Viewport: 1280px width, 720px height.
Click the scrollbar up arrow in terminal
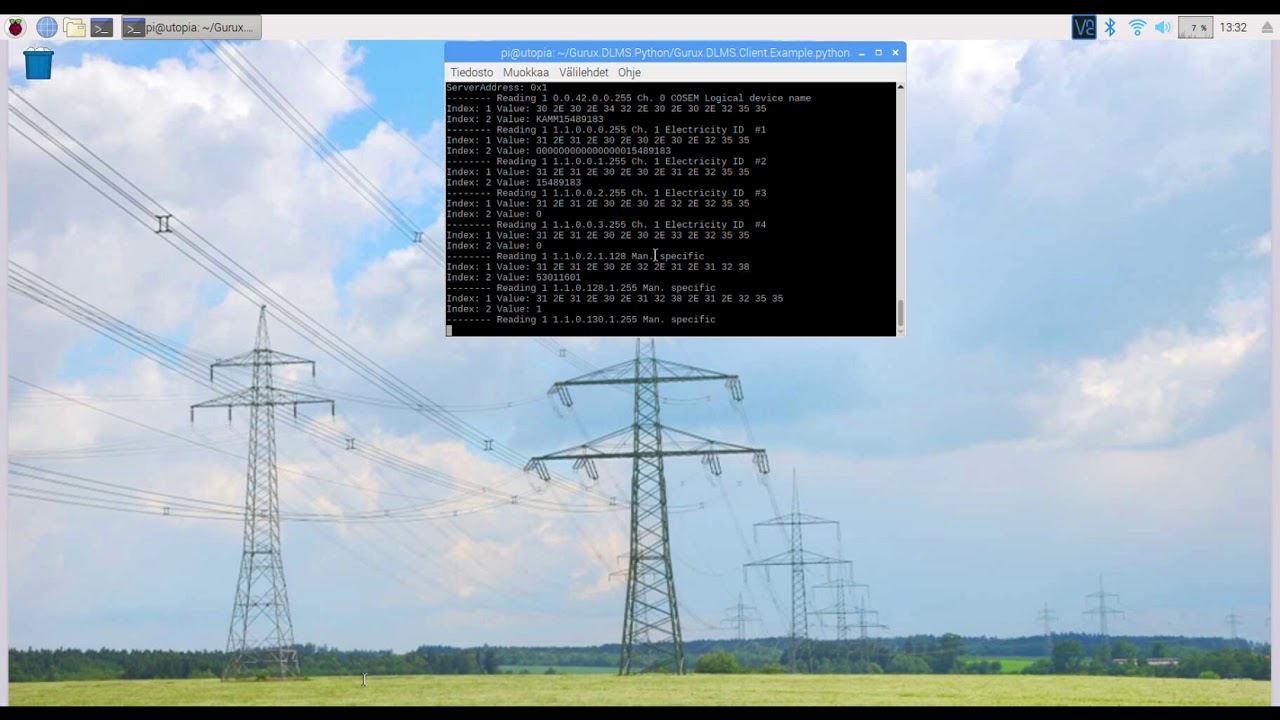tap(900, 87)
